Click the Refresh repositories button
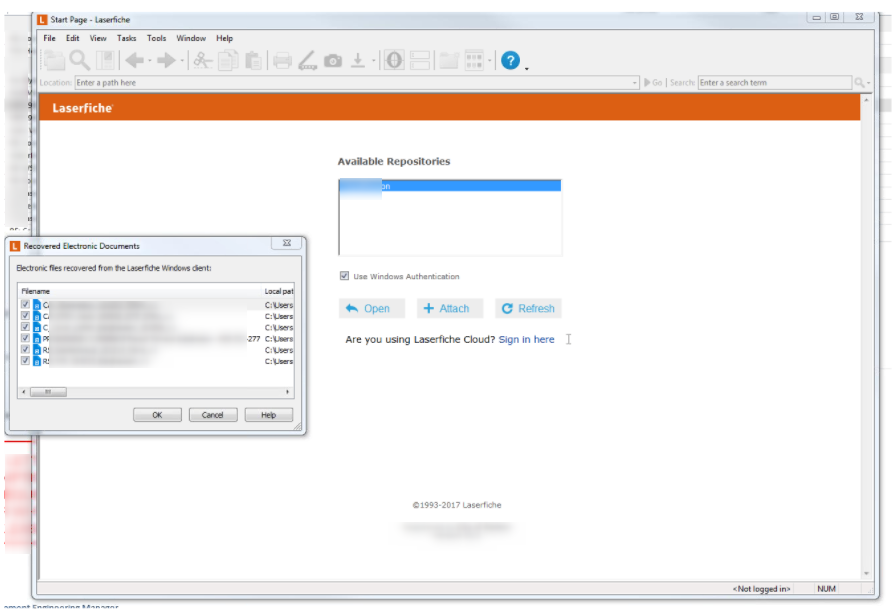The image size is (892, 609). [528, 308]
